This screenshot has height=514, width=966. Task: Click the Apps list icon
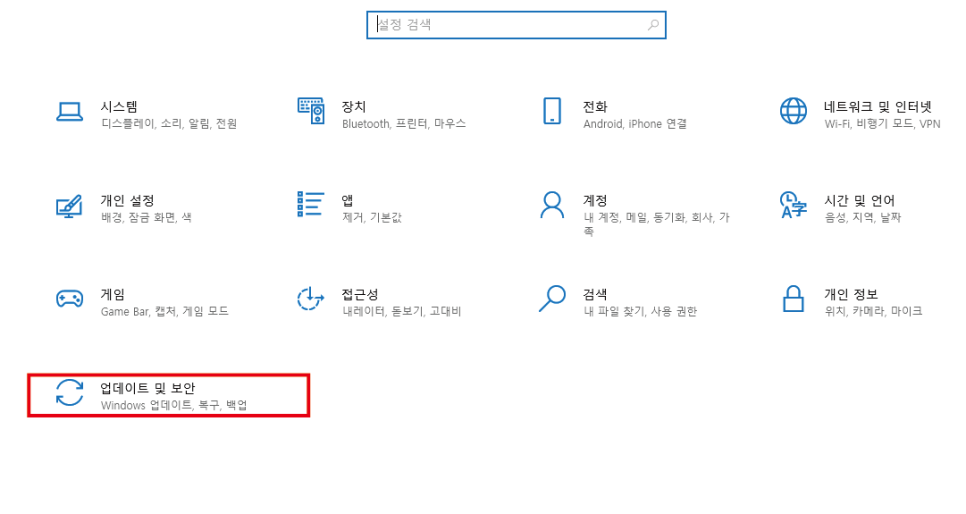[x=310, y=204]
